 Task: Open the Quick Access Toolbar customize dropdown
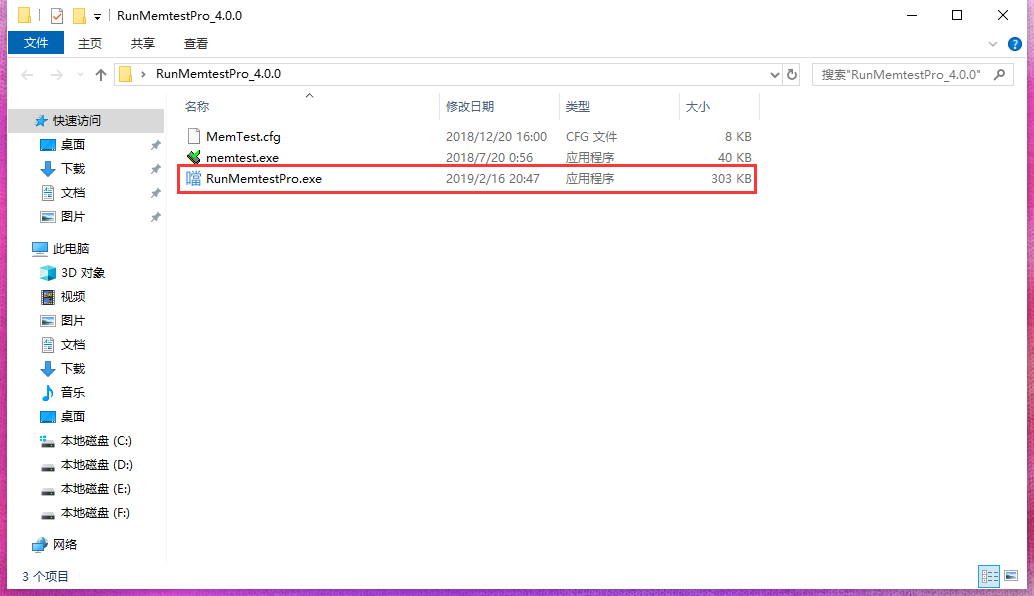[97, 16]
